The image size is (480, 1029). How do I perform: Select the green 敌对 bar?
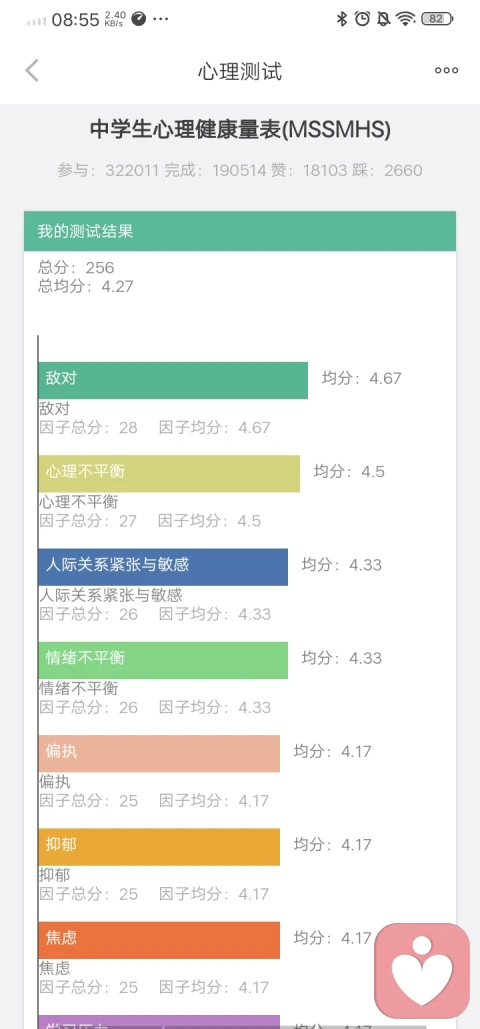coord(173,380)
